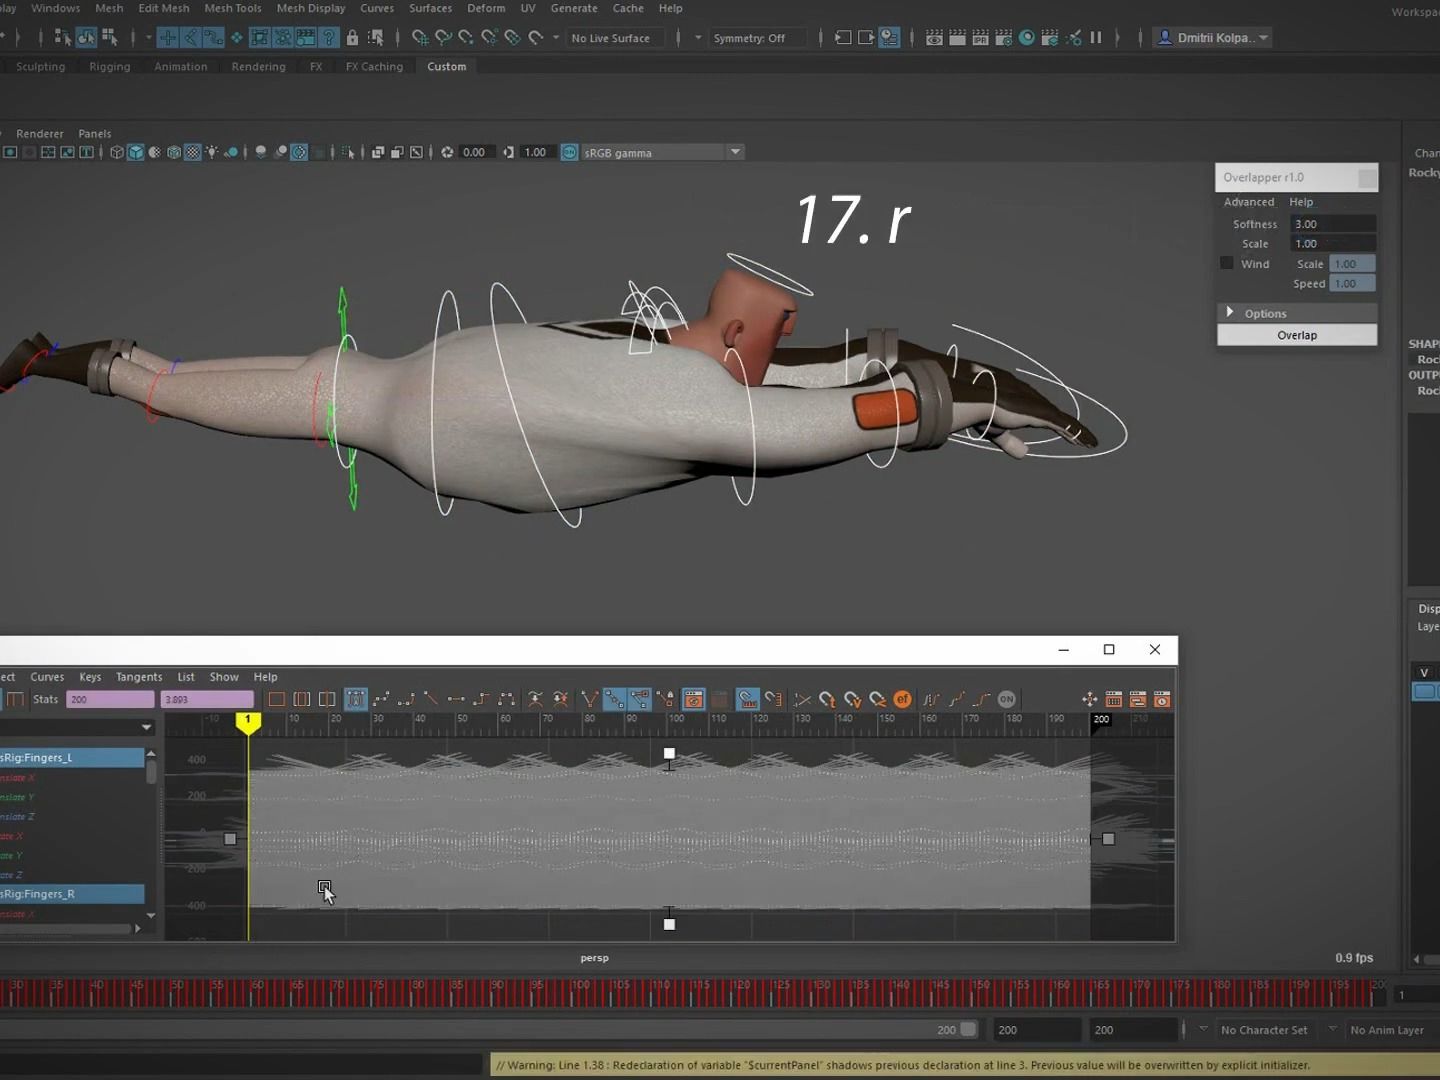Screen dimensions: 1440x1080
Task: Open the Curves menu in Graph Editor
Action: (x=47, y=677)
